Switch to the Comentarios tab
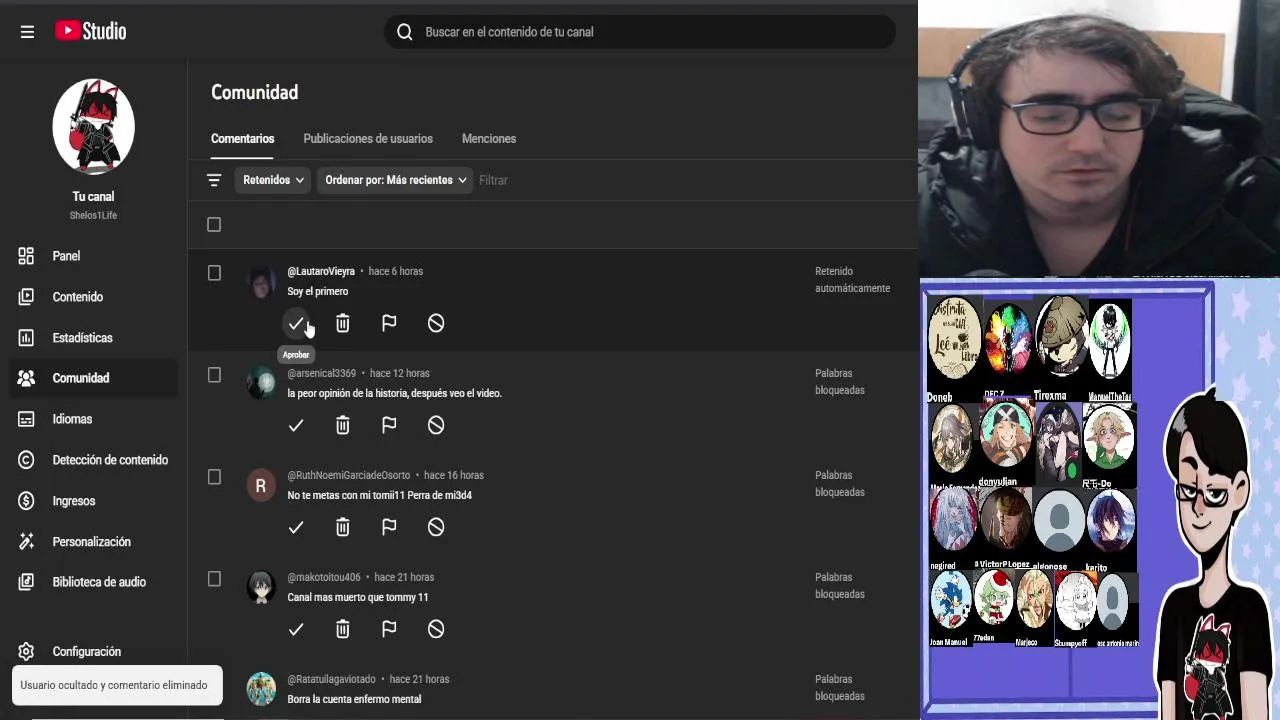The width and height of the screenshot is (1280, 720). (242, 139)
